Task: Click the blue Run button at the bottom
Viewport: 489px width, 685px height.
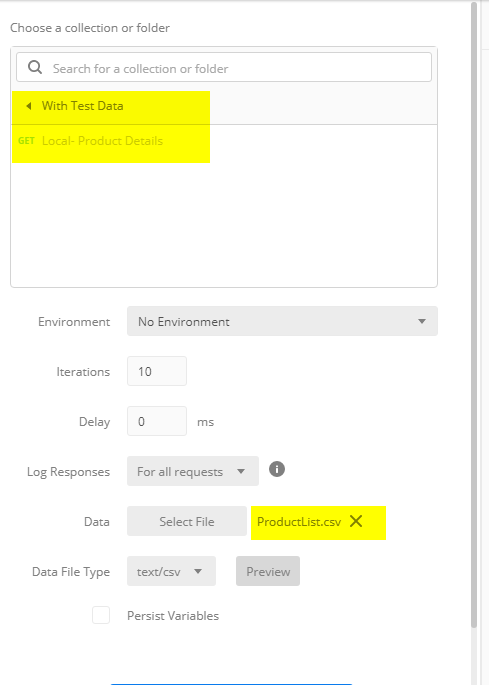Action: click(x=231, y=684)
